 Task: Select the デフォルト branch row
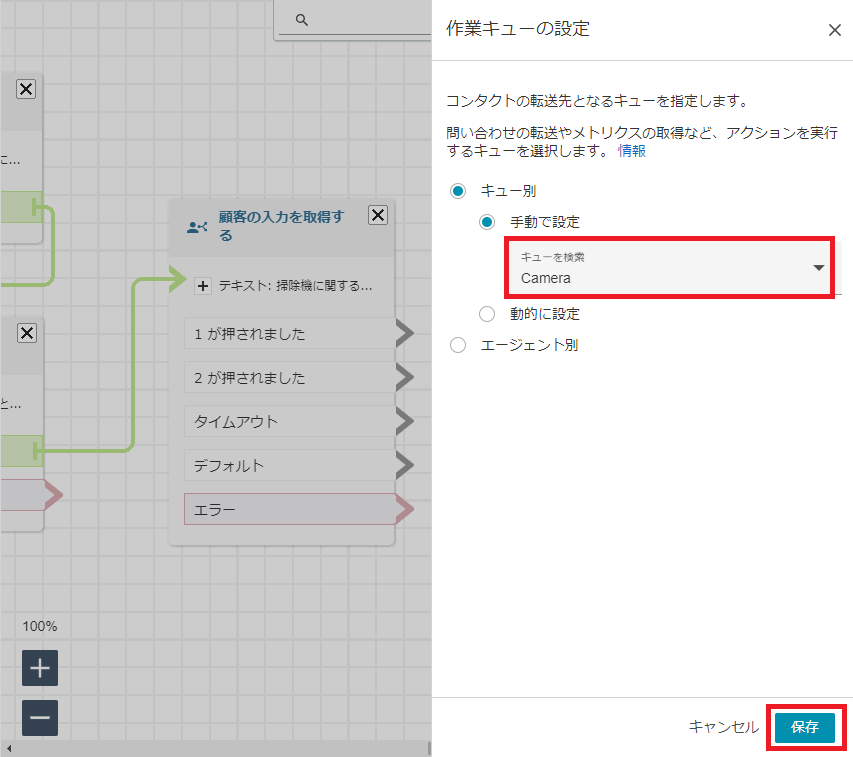[289, 466]
